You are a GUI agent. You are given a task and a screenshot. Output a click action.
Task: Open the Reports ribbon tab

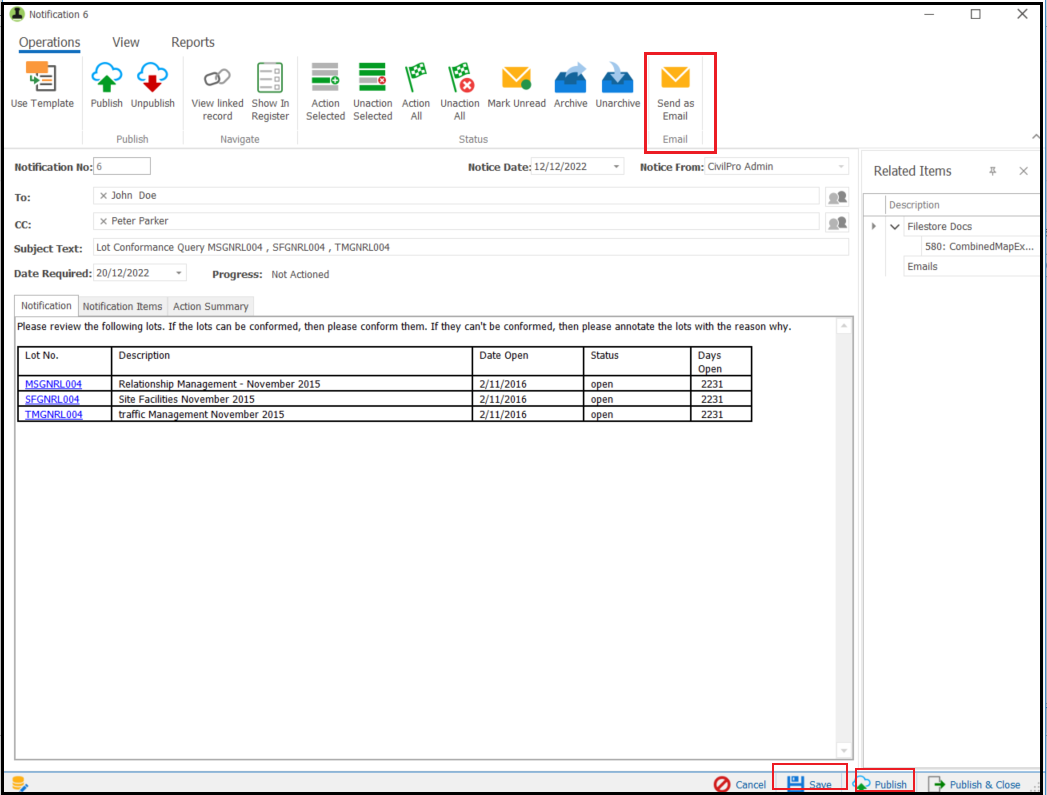point(193,42)
